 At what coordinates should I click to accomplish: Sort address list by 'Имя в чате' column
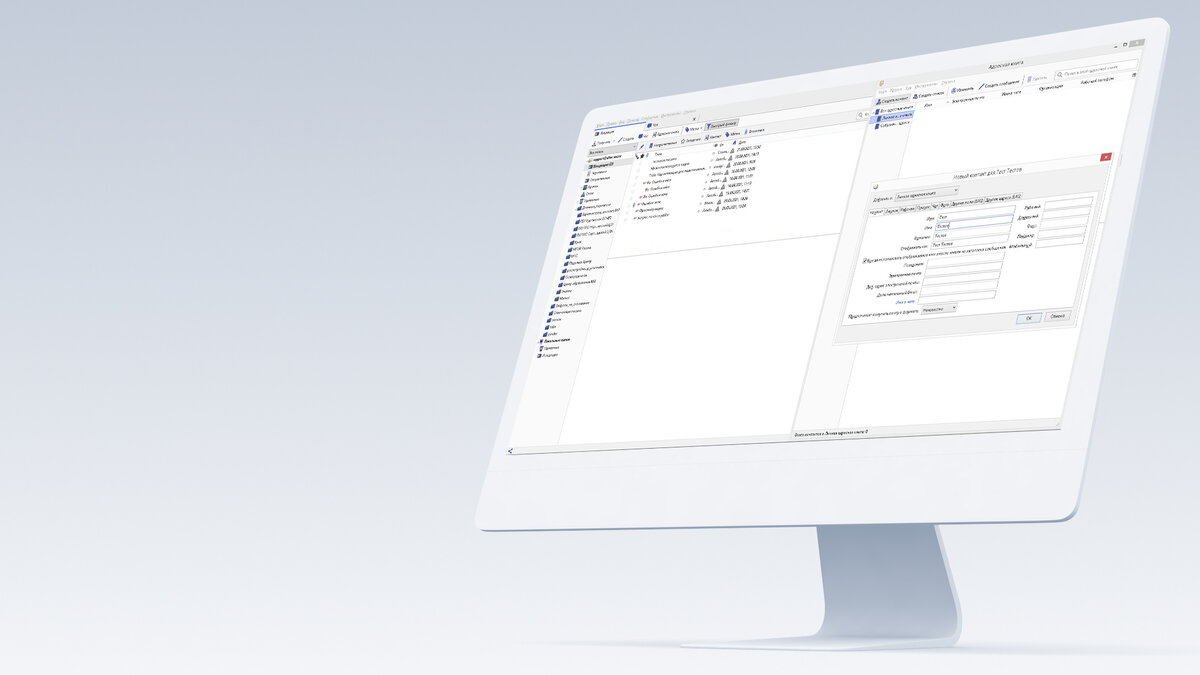[x=1012, y=93]
